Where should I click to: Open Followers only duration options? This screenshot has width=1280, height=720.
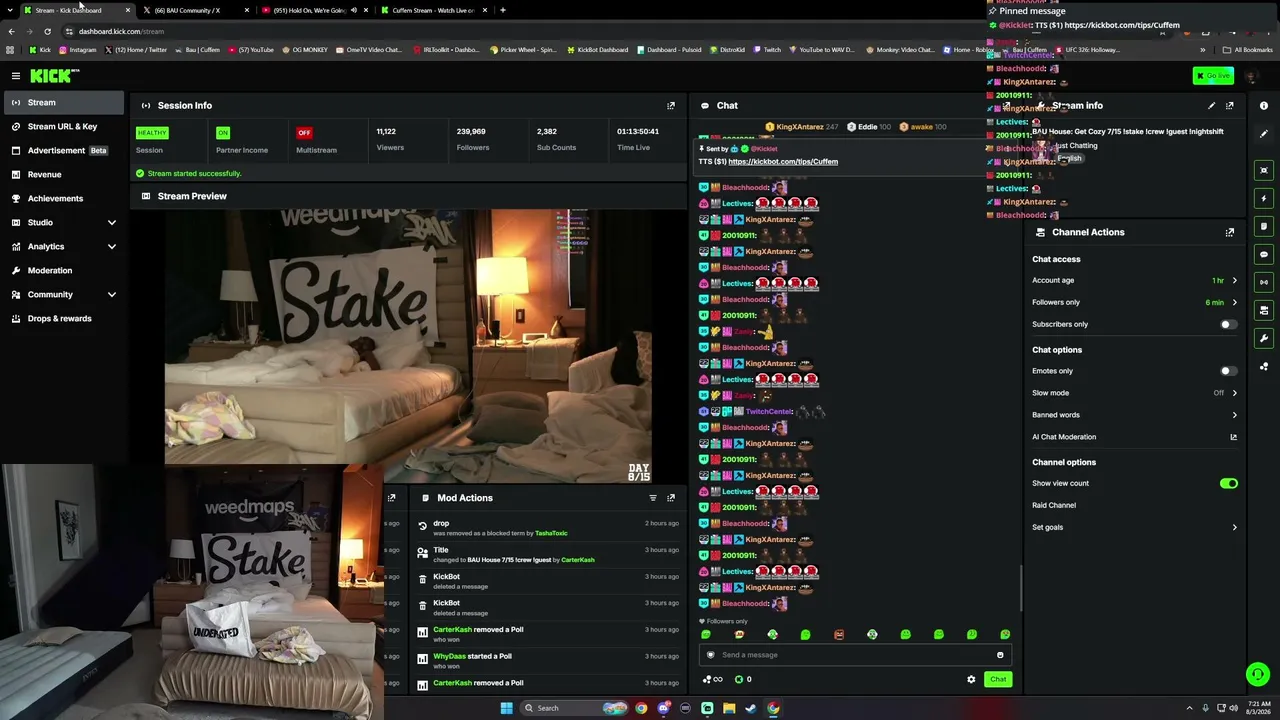pyautogui.click(x=1134, y=302)
